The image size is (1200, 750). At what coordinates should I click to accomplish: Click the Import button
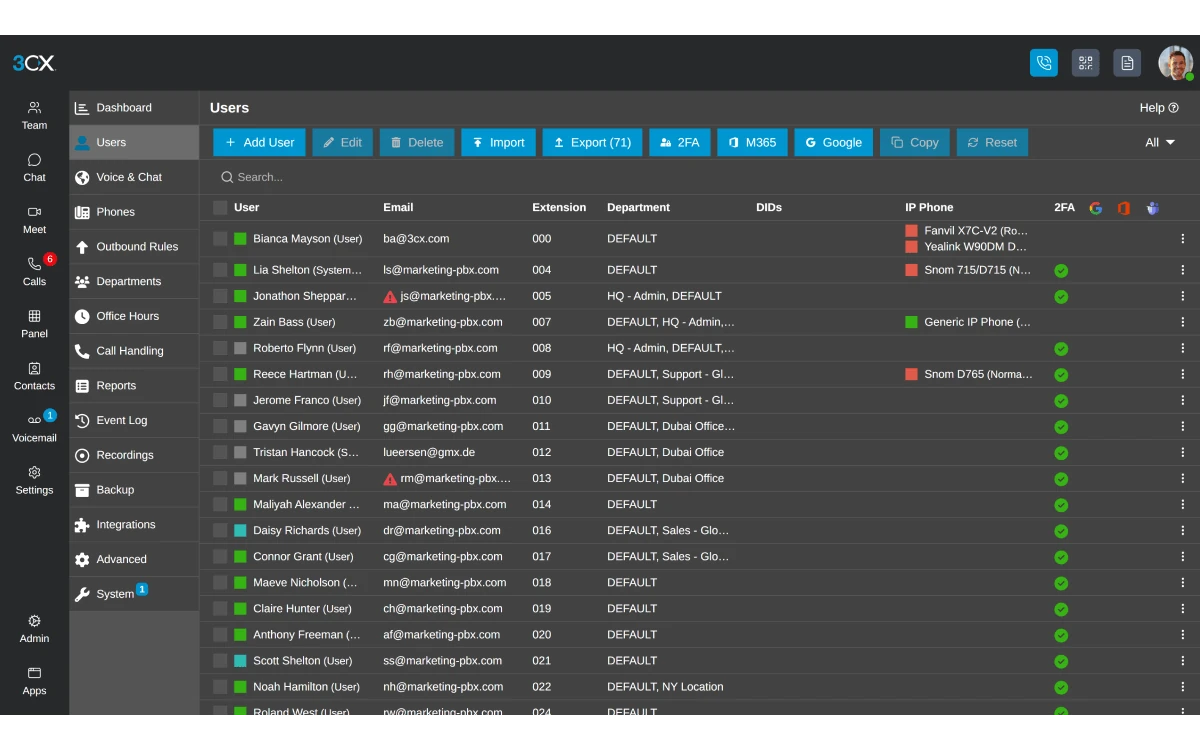click(x=498, y=142)
